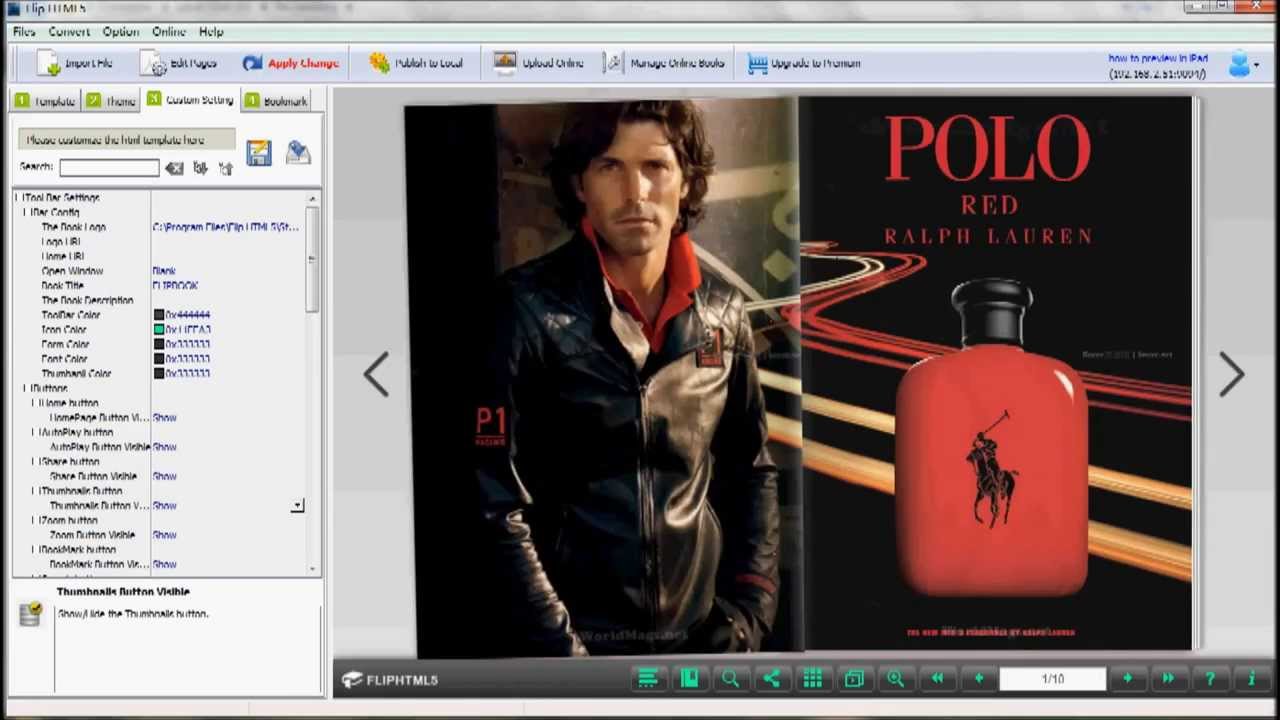
Task: Open the Convert menu
Action: coord(69,32)
